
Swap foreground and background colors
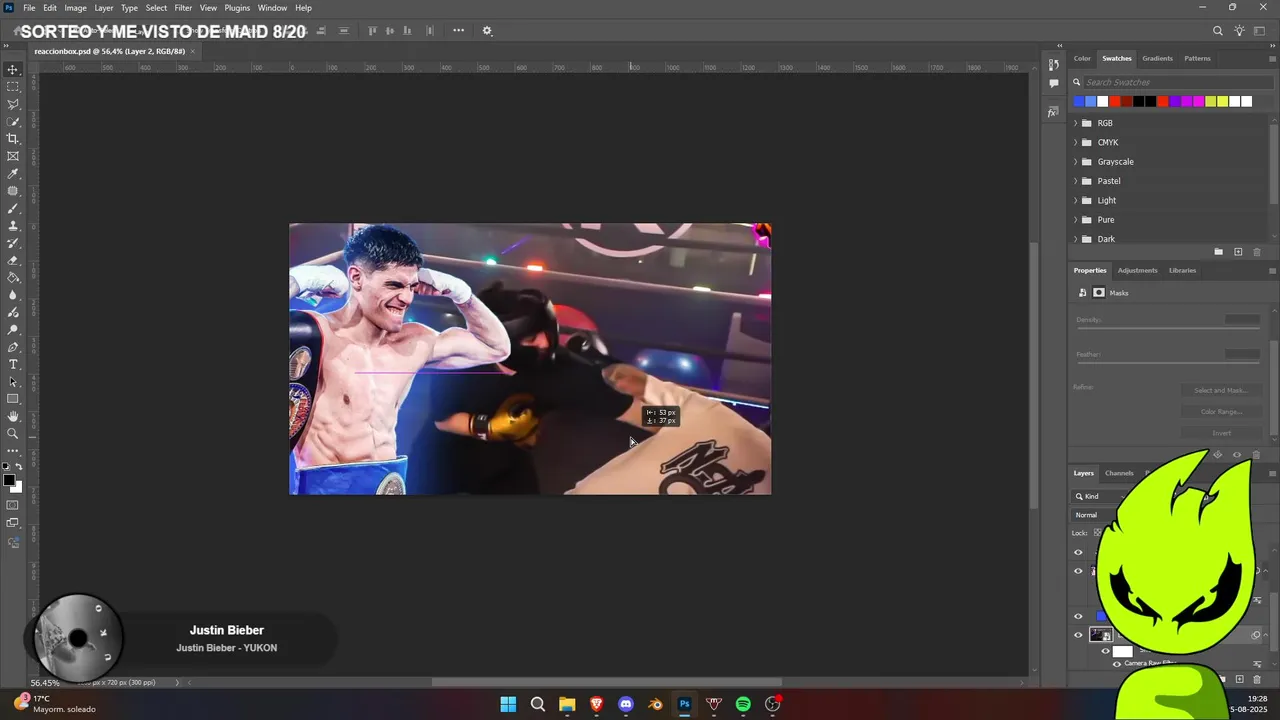[x=18, y=467]
